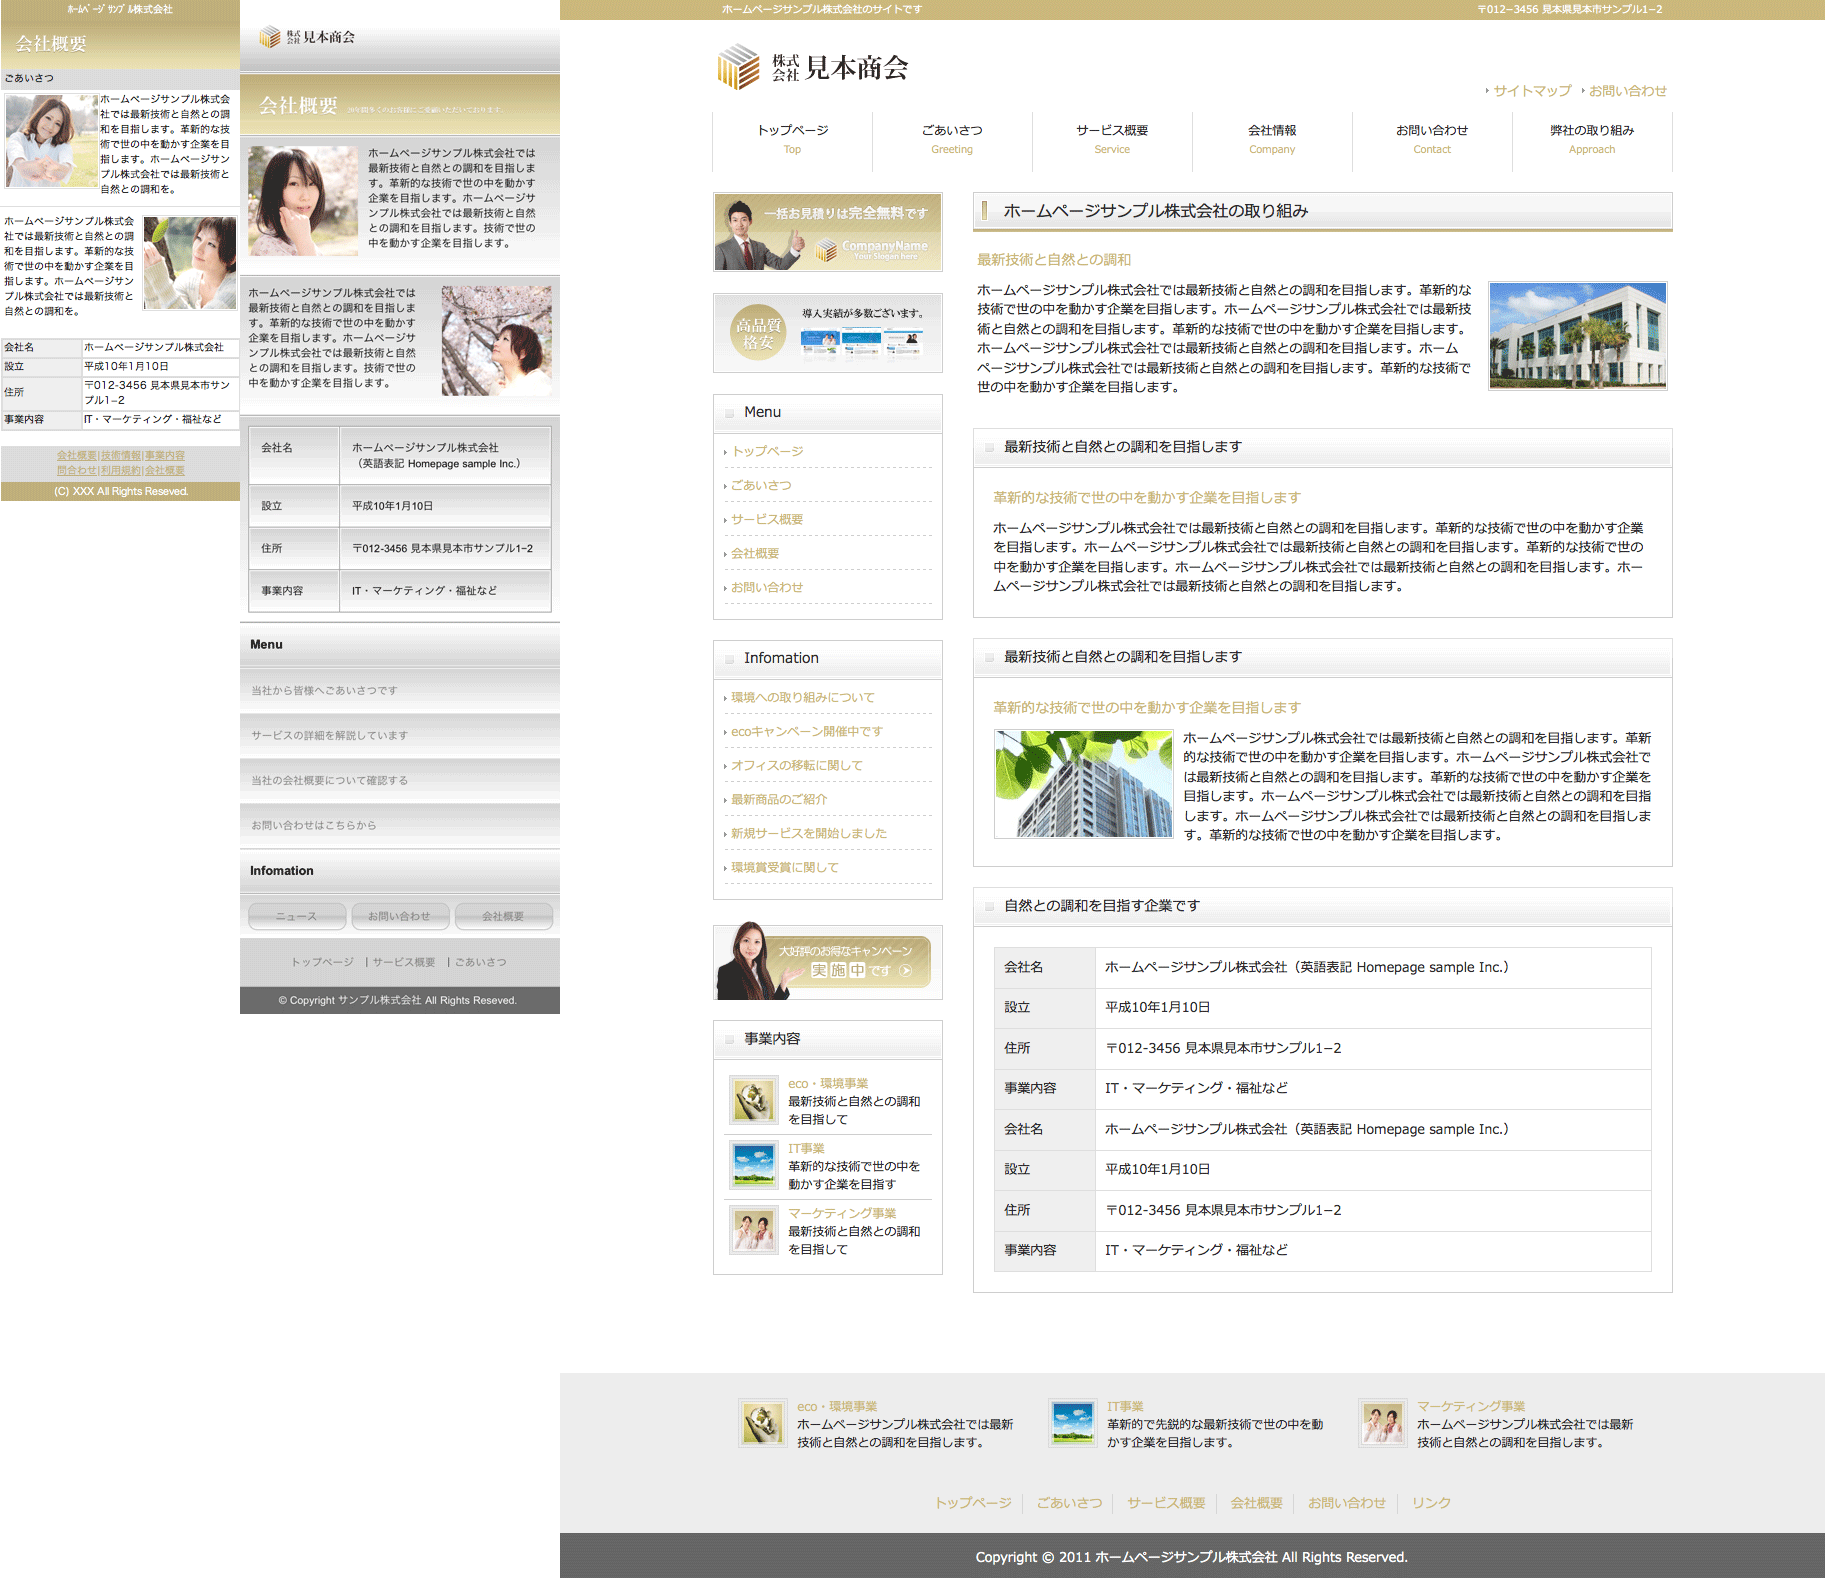Click the マーケティング事業 icon in the gray footer area
This screenshot has height=1578, width=1825.
pos(1382,1423)
